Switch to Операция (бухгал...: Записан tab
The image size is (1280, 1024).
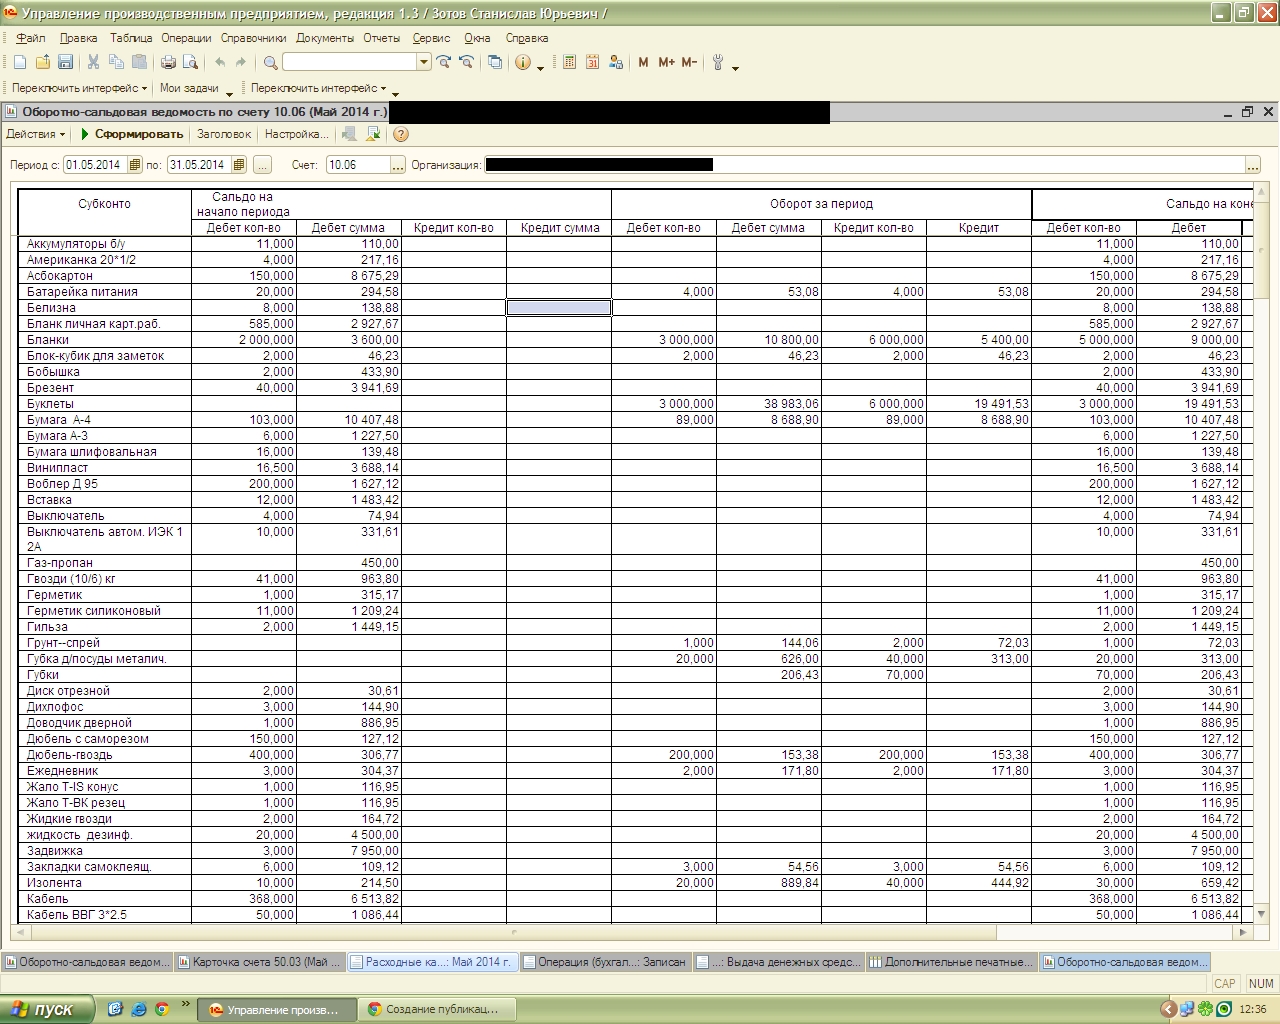(605, 962)
